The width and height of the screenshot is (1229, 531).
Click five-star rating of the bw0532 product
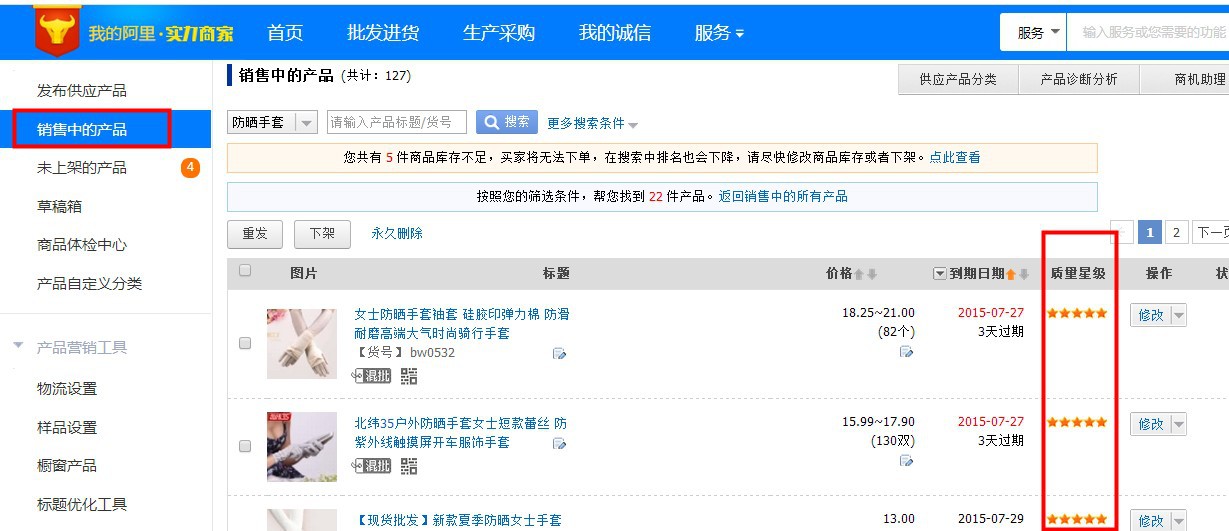(x=1077, y=313)
